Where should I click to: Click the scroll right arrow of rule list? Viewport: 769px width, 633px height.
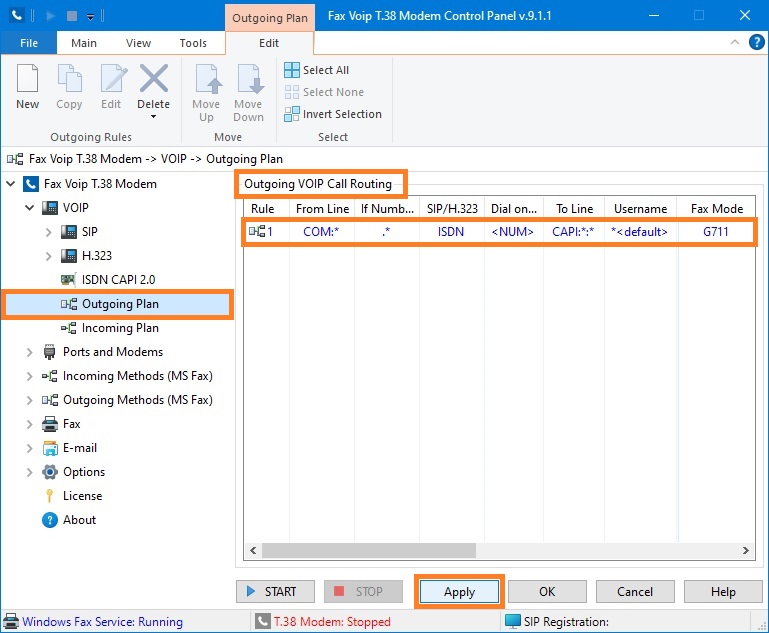click(745, 551)
